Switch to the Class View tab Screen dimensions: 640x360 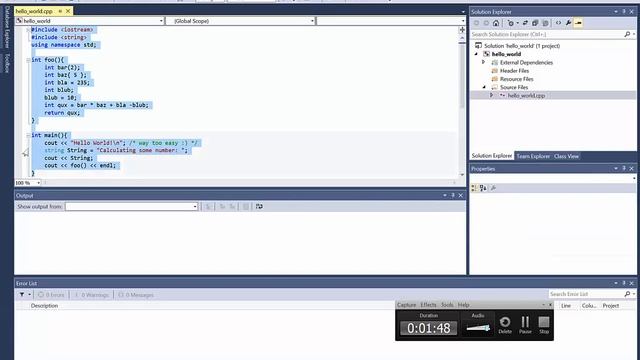pos(566,156)
